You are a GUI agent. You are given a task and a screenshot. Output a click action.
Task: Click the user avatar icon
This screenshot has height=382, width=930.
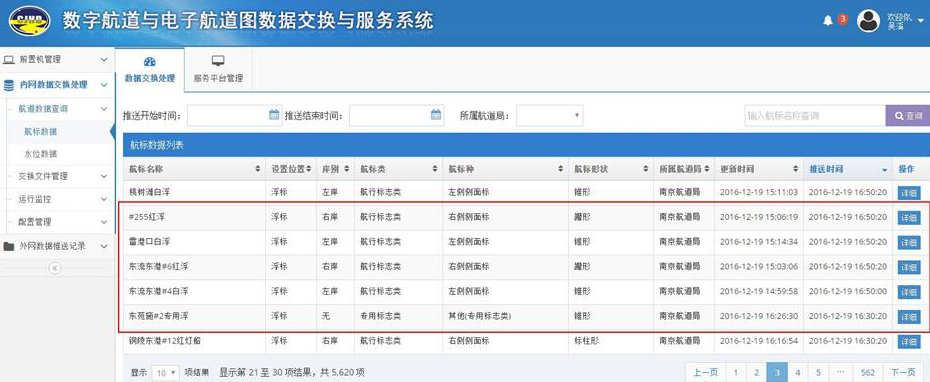click(868, 21)
